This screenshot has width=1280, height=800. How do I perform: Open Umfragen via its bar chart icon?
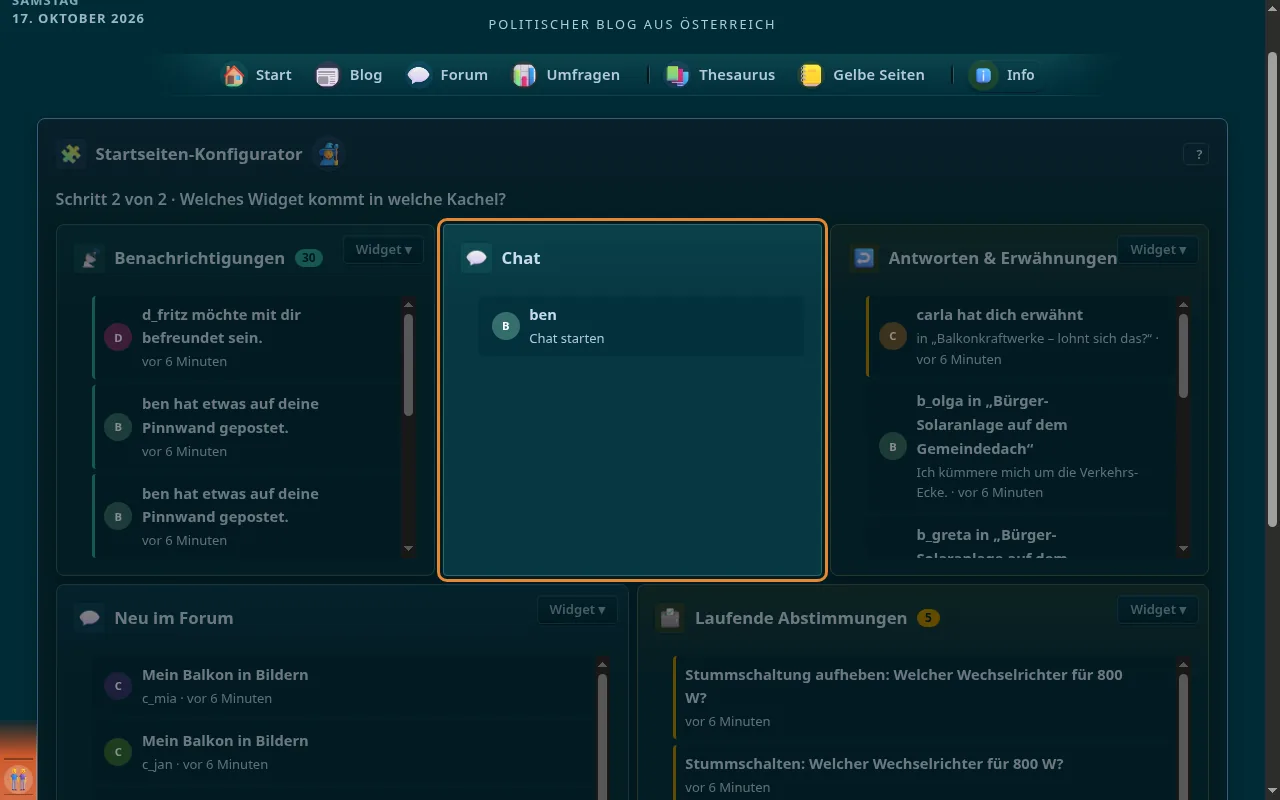coord(525,75)
